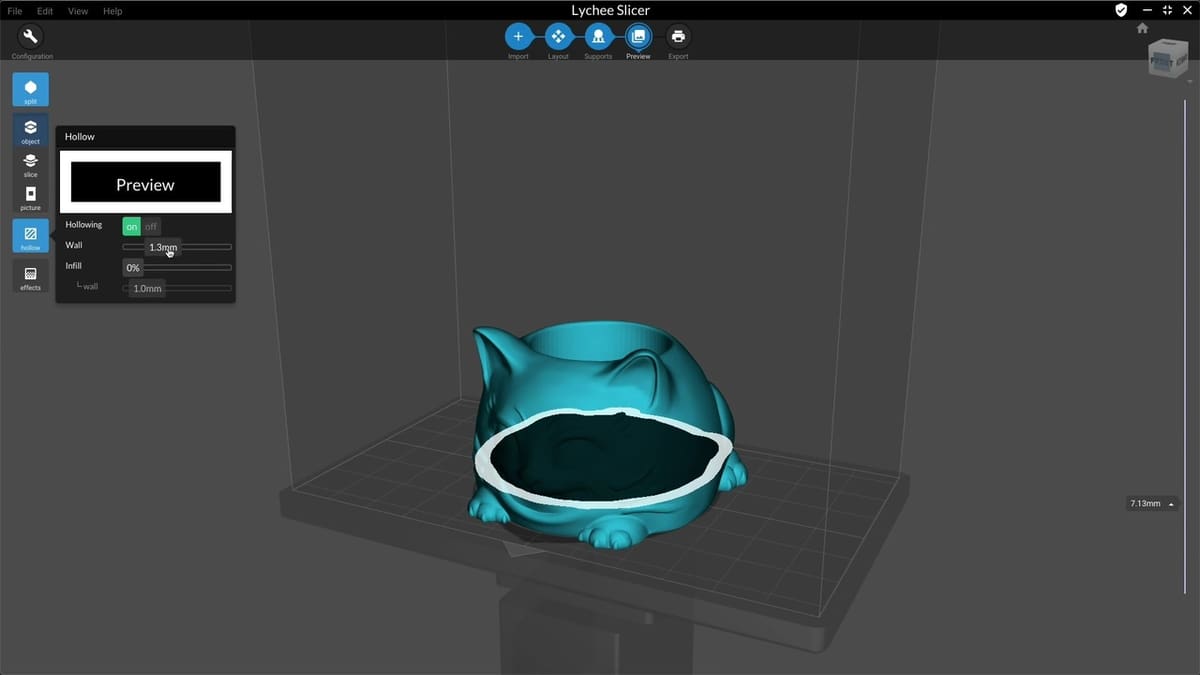Click the "Hollow" panel title
This screenshot has height=675, width=1200.
80,136
